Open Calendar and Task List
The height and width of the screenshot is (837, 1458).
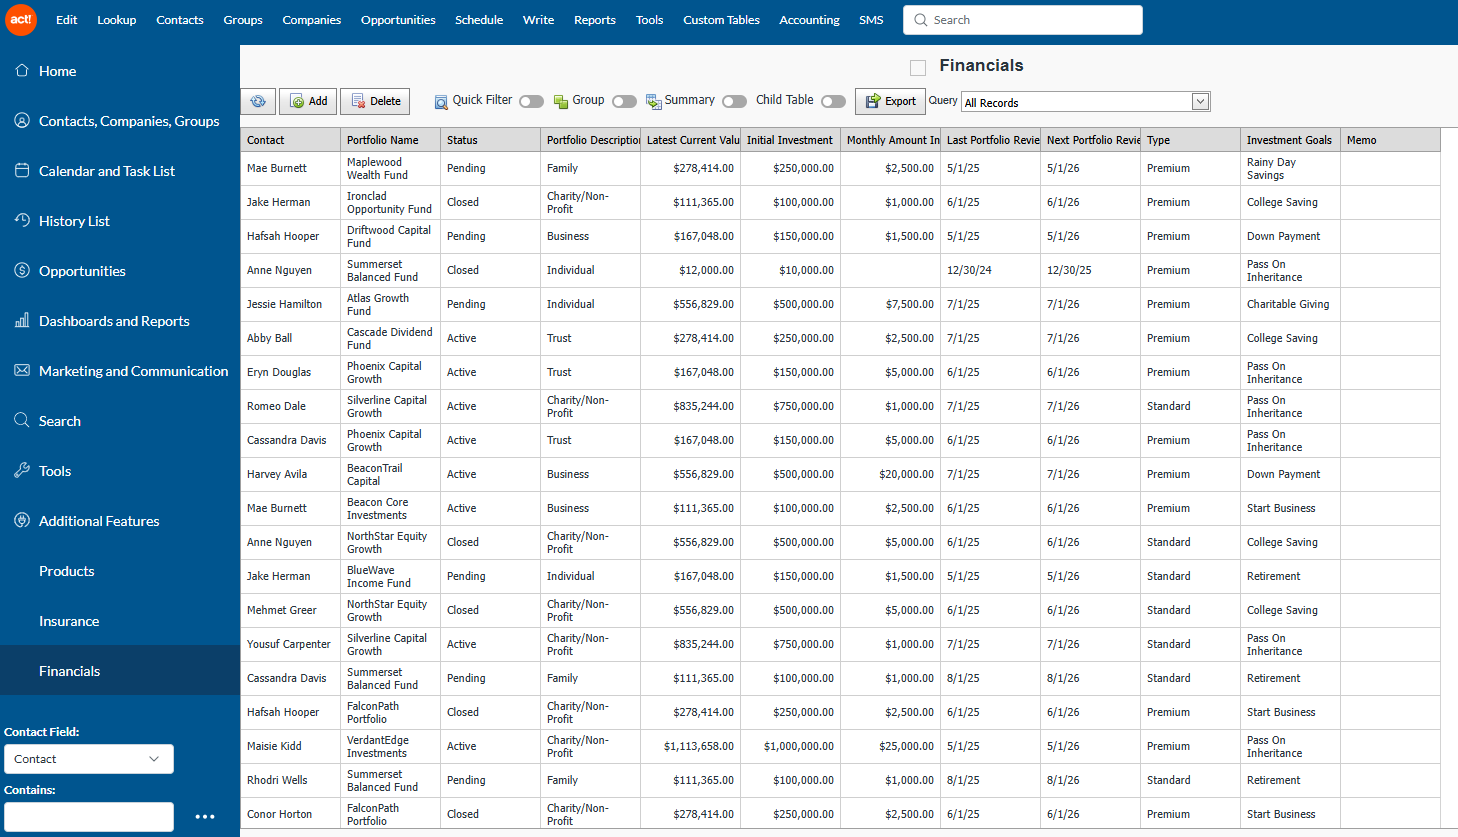pyautogui.click(x=106, y=171)
